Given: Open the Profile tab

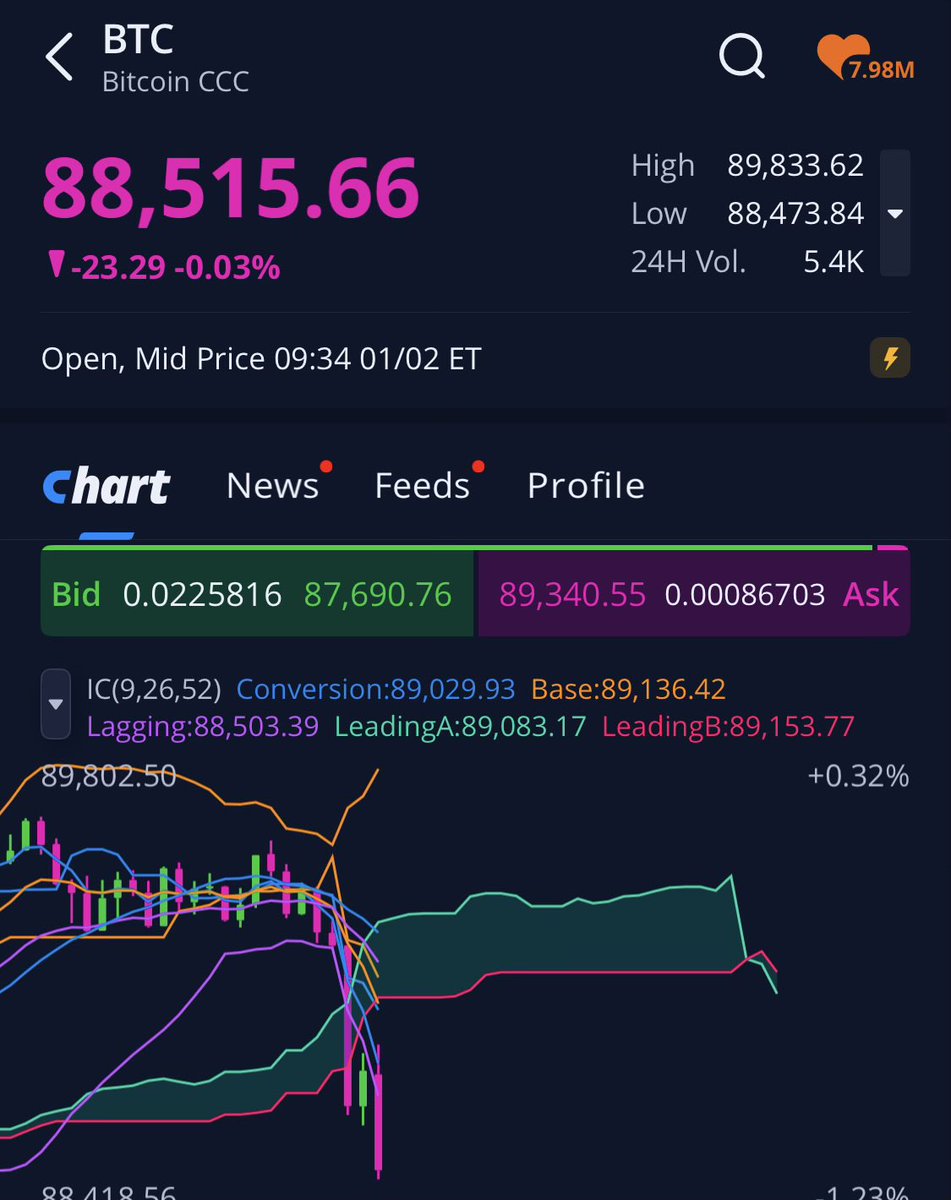Looking at the screenshot, I should [x=586, y=485].
